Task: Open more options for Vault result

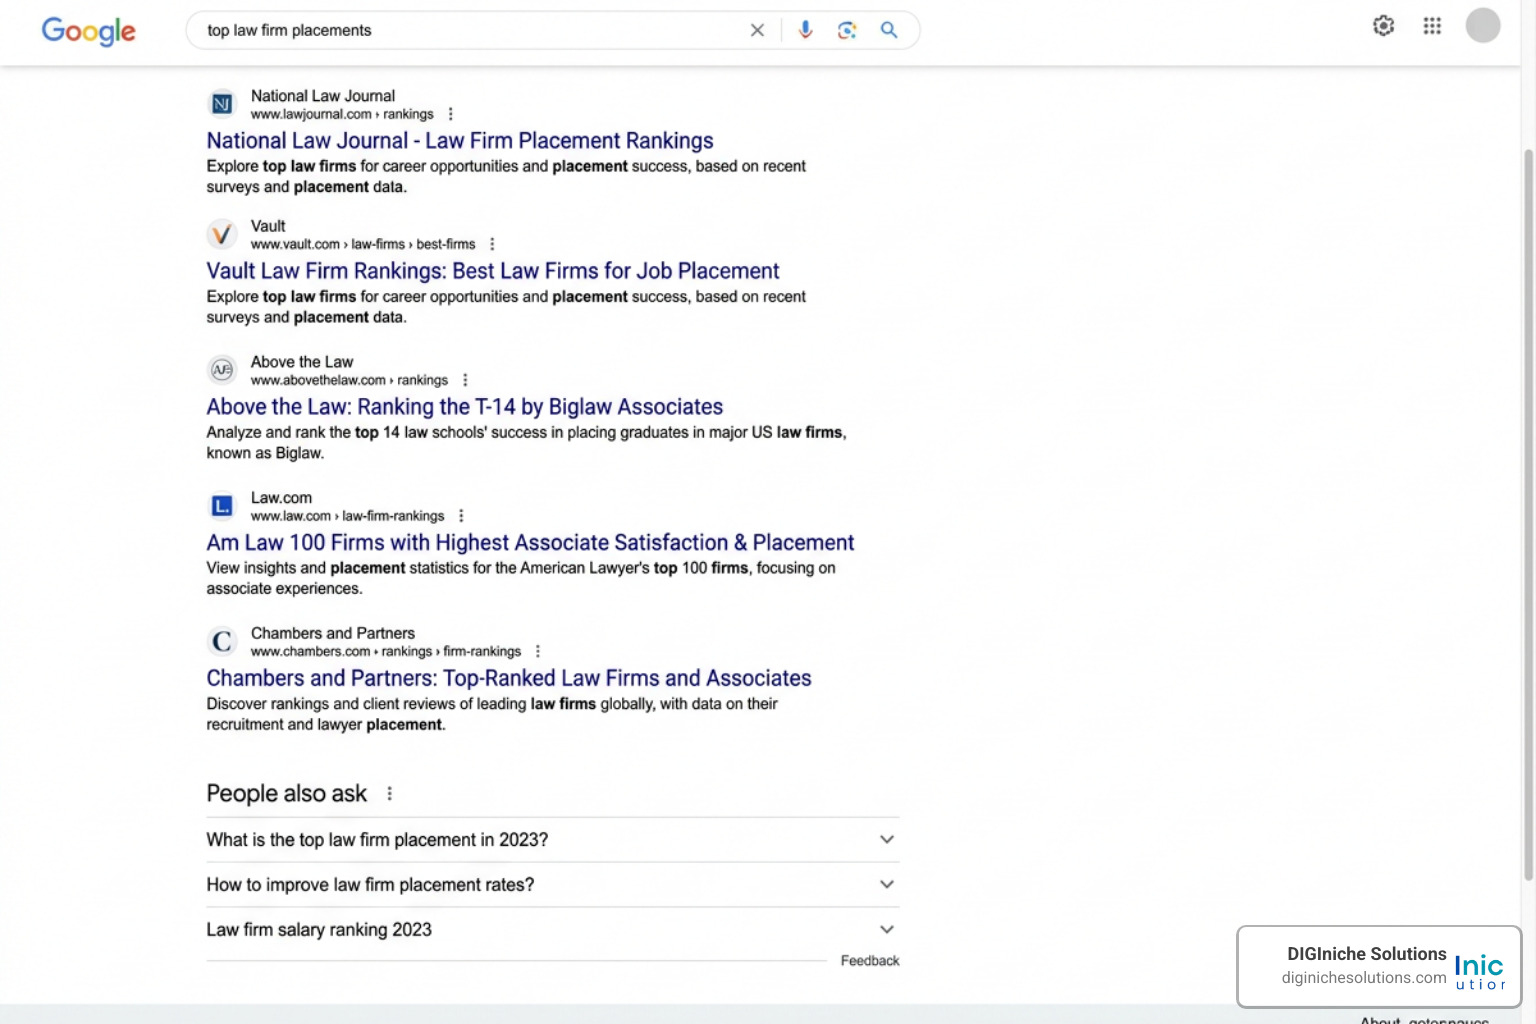Action: coord(492,244)
